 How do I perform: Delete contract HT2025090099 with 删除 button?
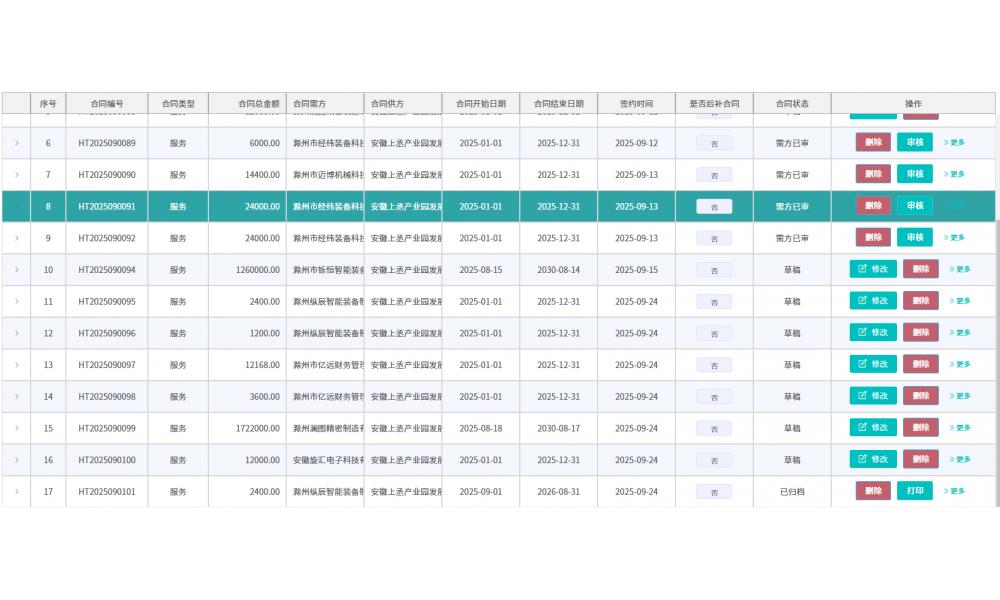pyautogui.click(x=920, y=428)
